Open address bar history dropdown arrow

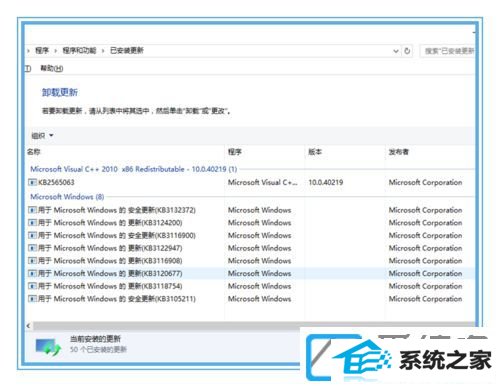[x=396, y=51]
